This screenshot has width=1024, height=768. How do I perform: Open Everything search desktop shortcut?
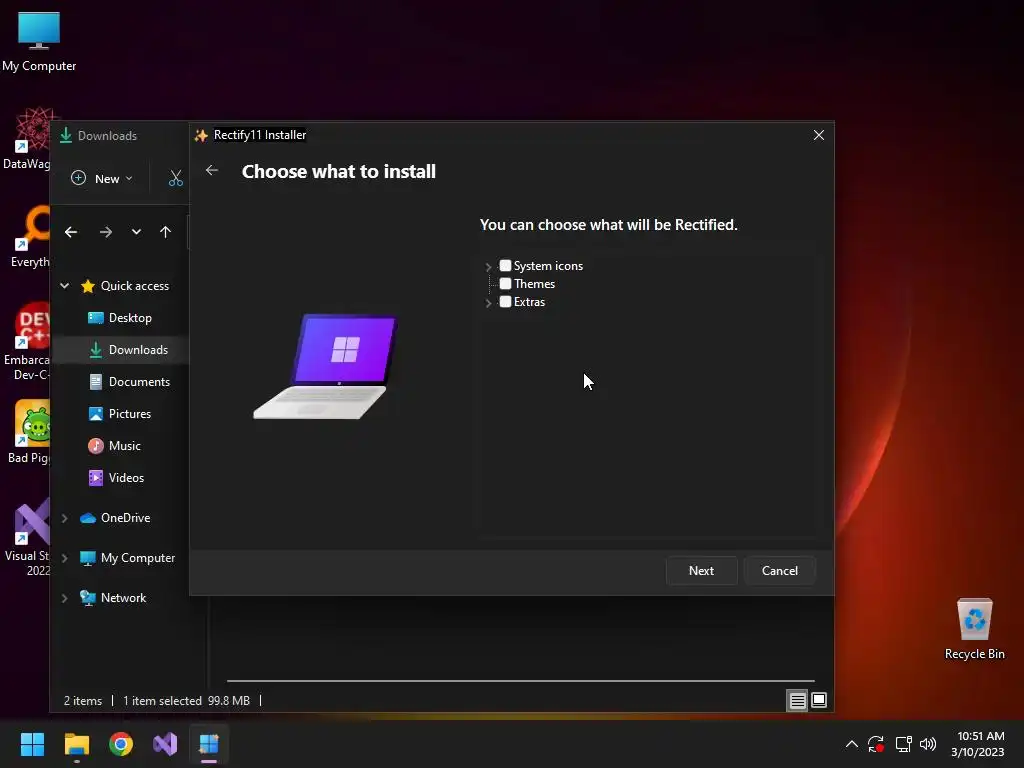click(29, 237)
